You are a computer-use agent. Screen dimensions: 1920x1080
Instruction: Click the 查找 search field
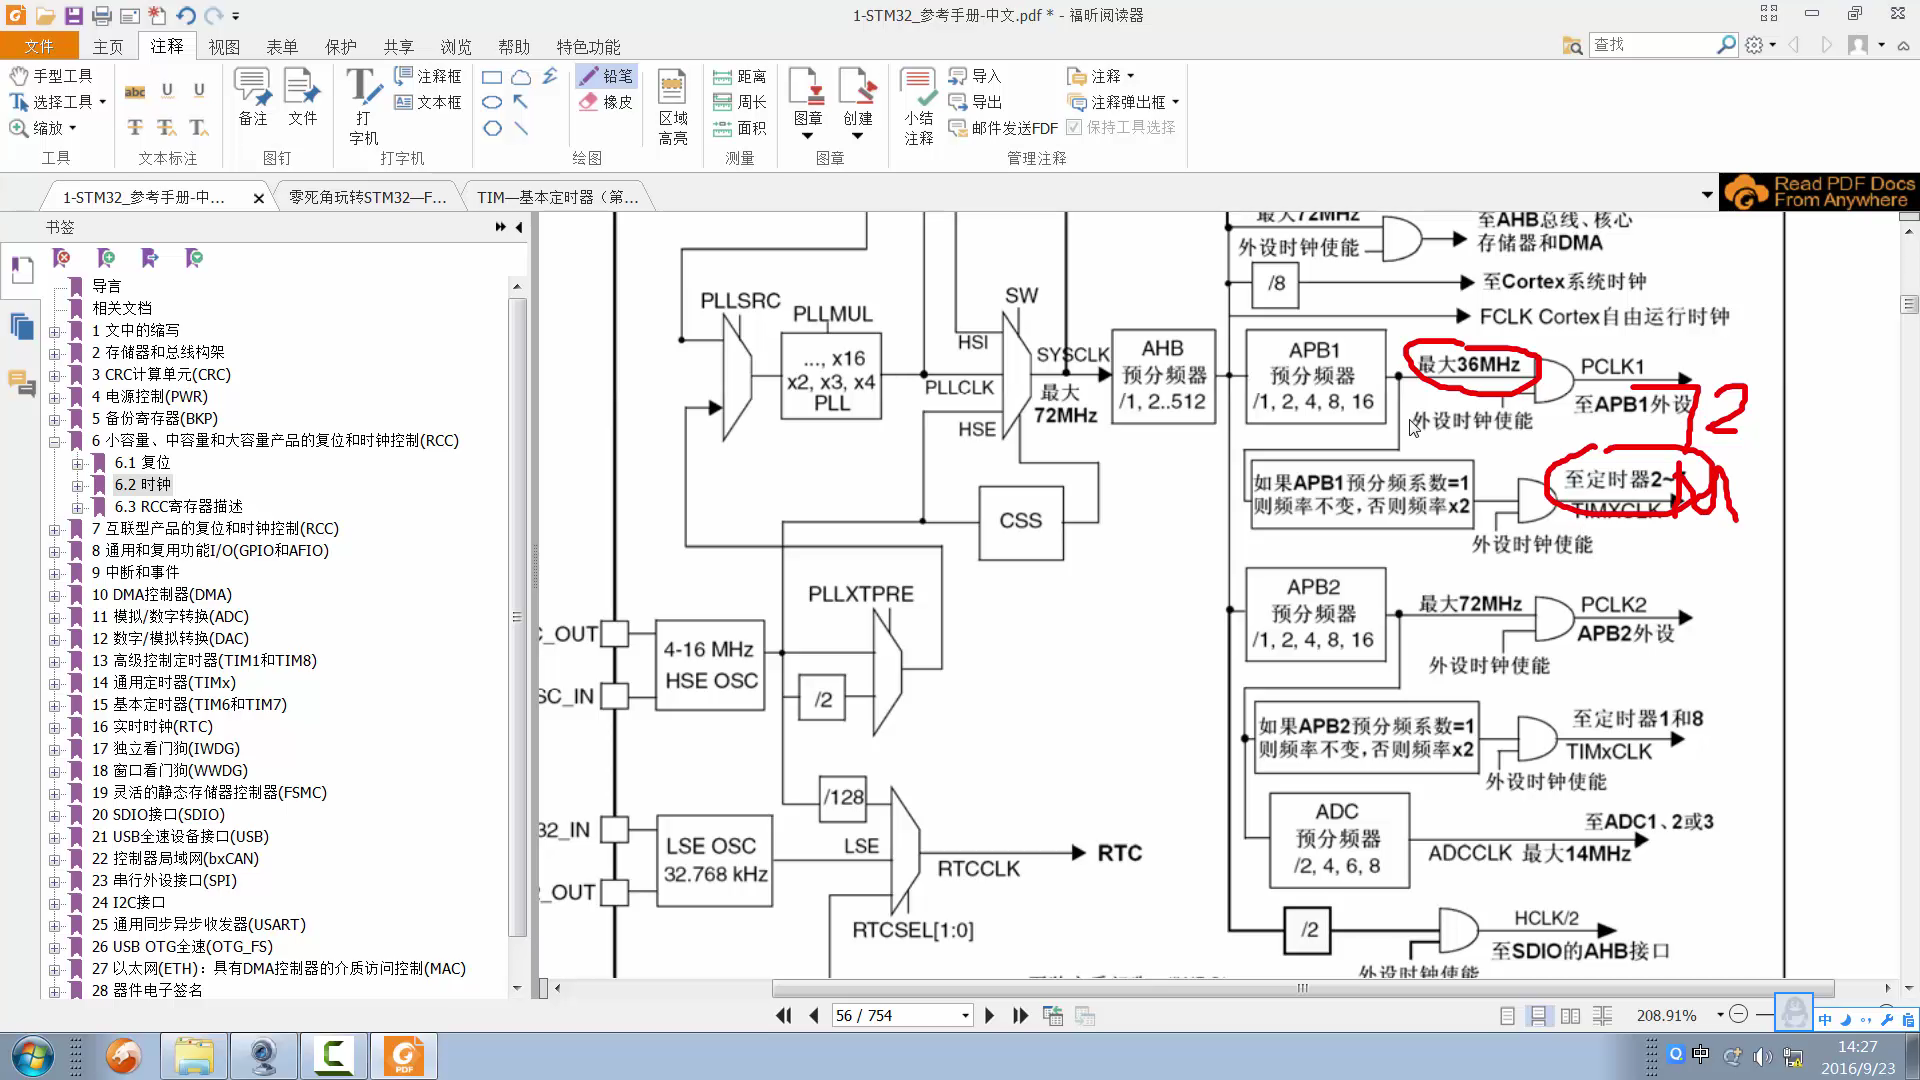[x=1653, y=45]
